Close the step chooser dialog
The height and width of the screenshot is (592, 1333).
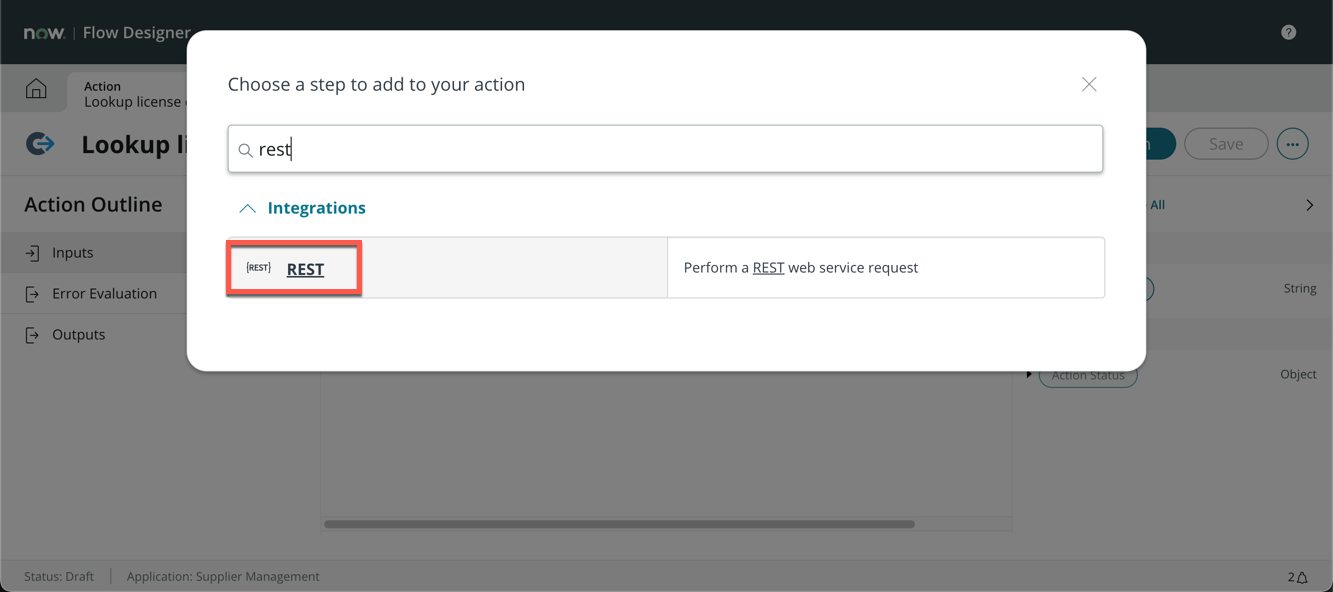(x=1089, y=85)
